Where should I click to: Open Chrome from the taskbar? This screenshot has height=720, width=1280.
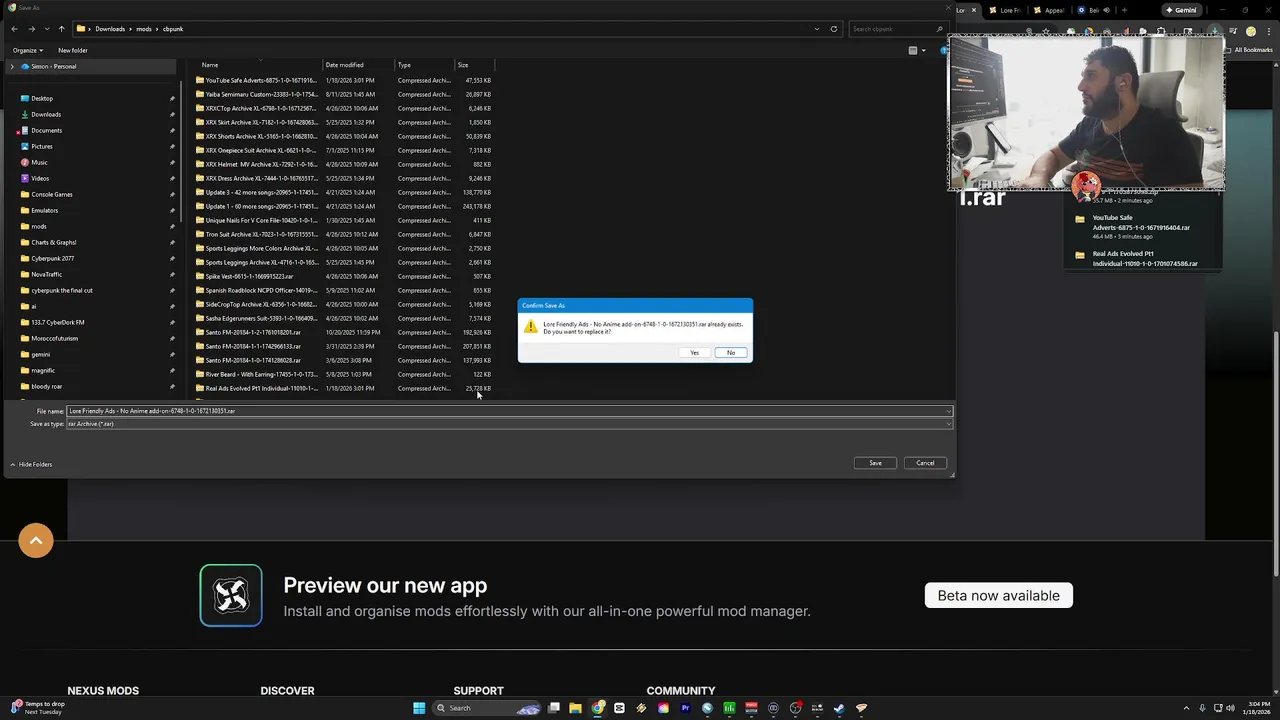(597, 708)
